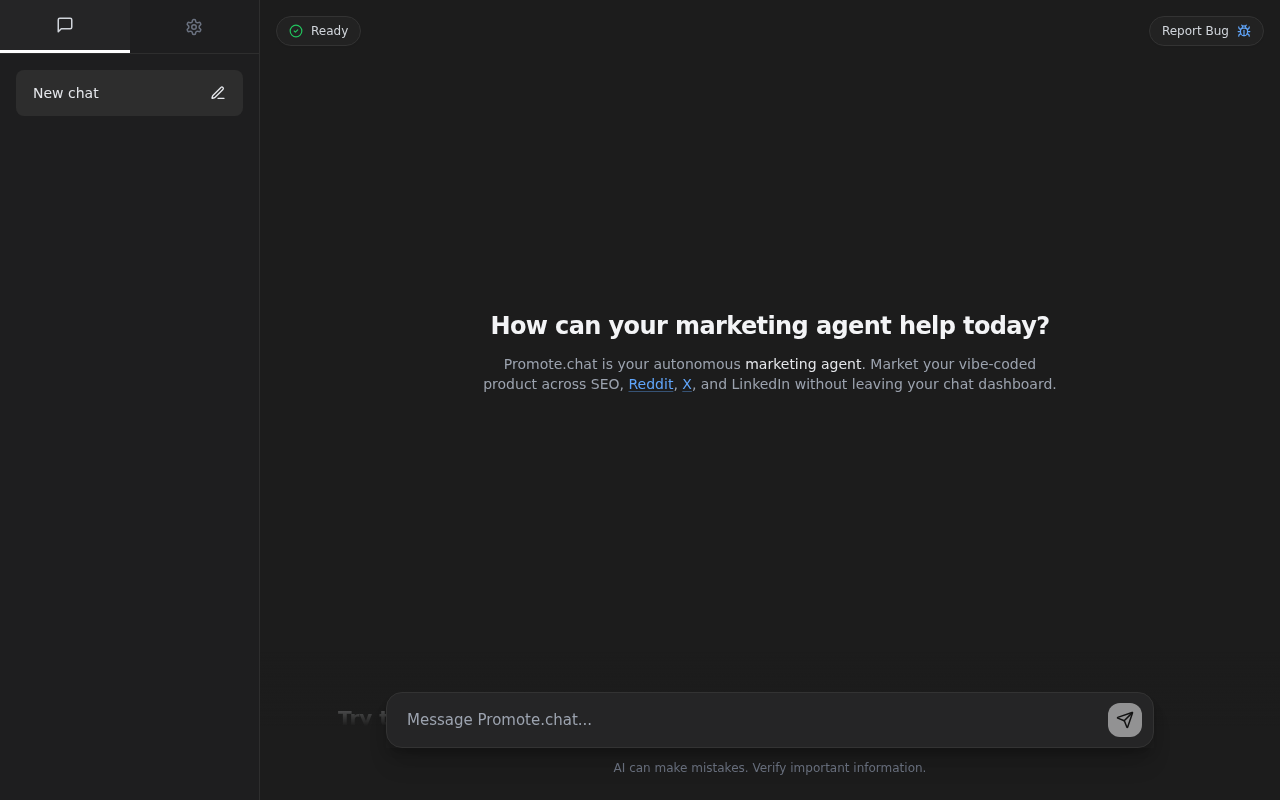Open the Report Bug dialog
The width and height of the screenshot is (1280, 800).
(1206, 31)
